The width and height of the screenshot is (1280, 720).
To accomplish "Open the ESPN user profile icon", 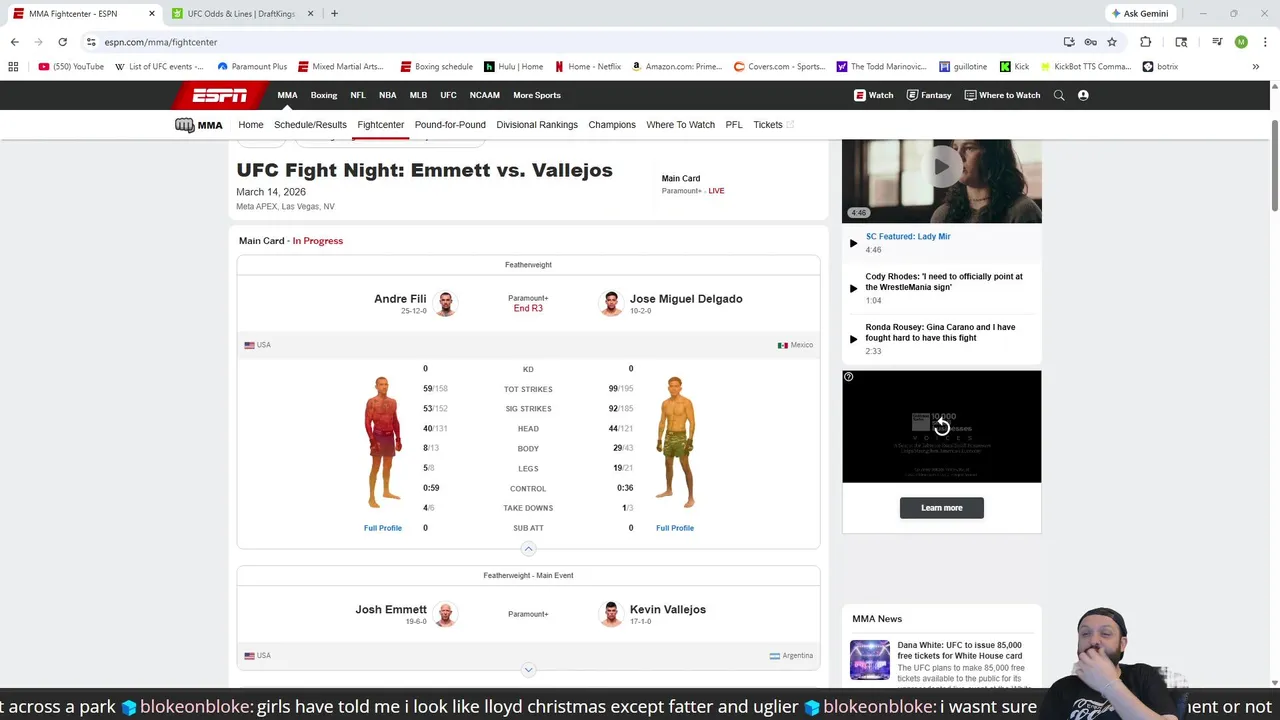I will pyautogui.click(x=1083, y=95).
